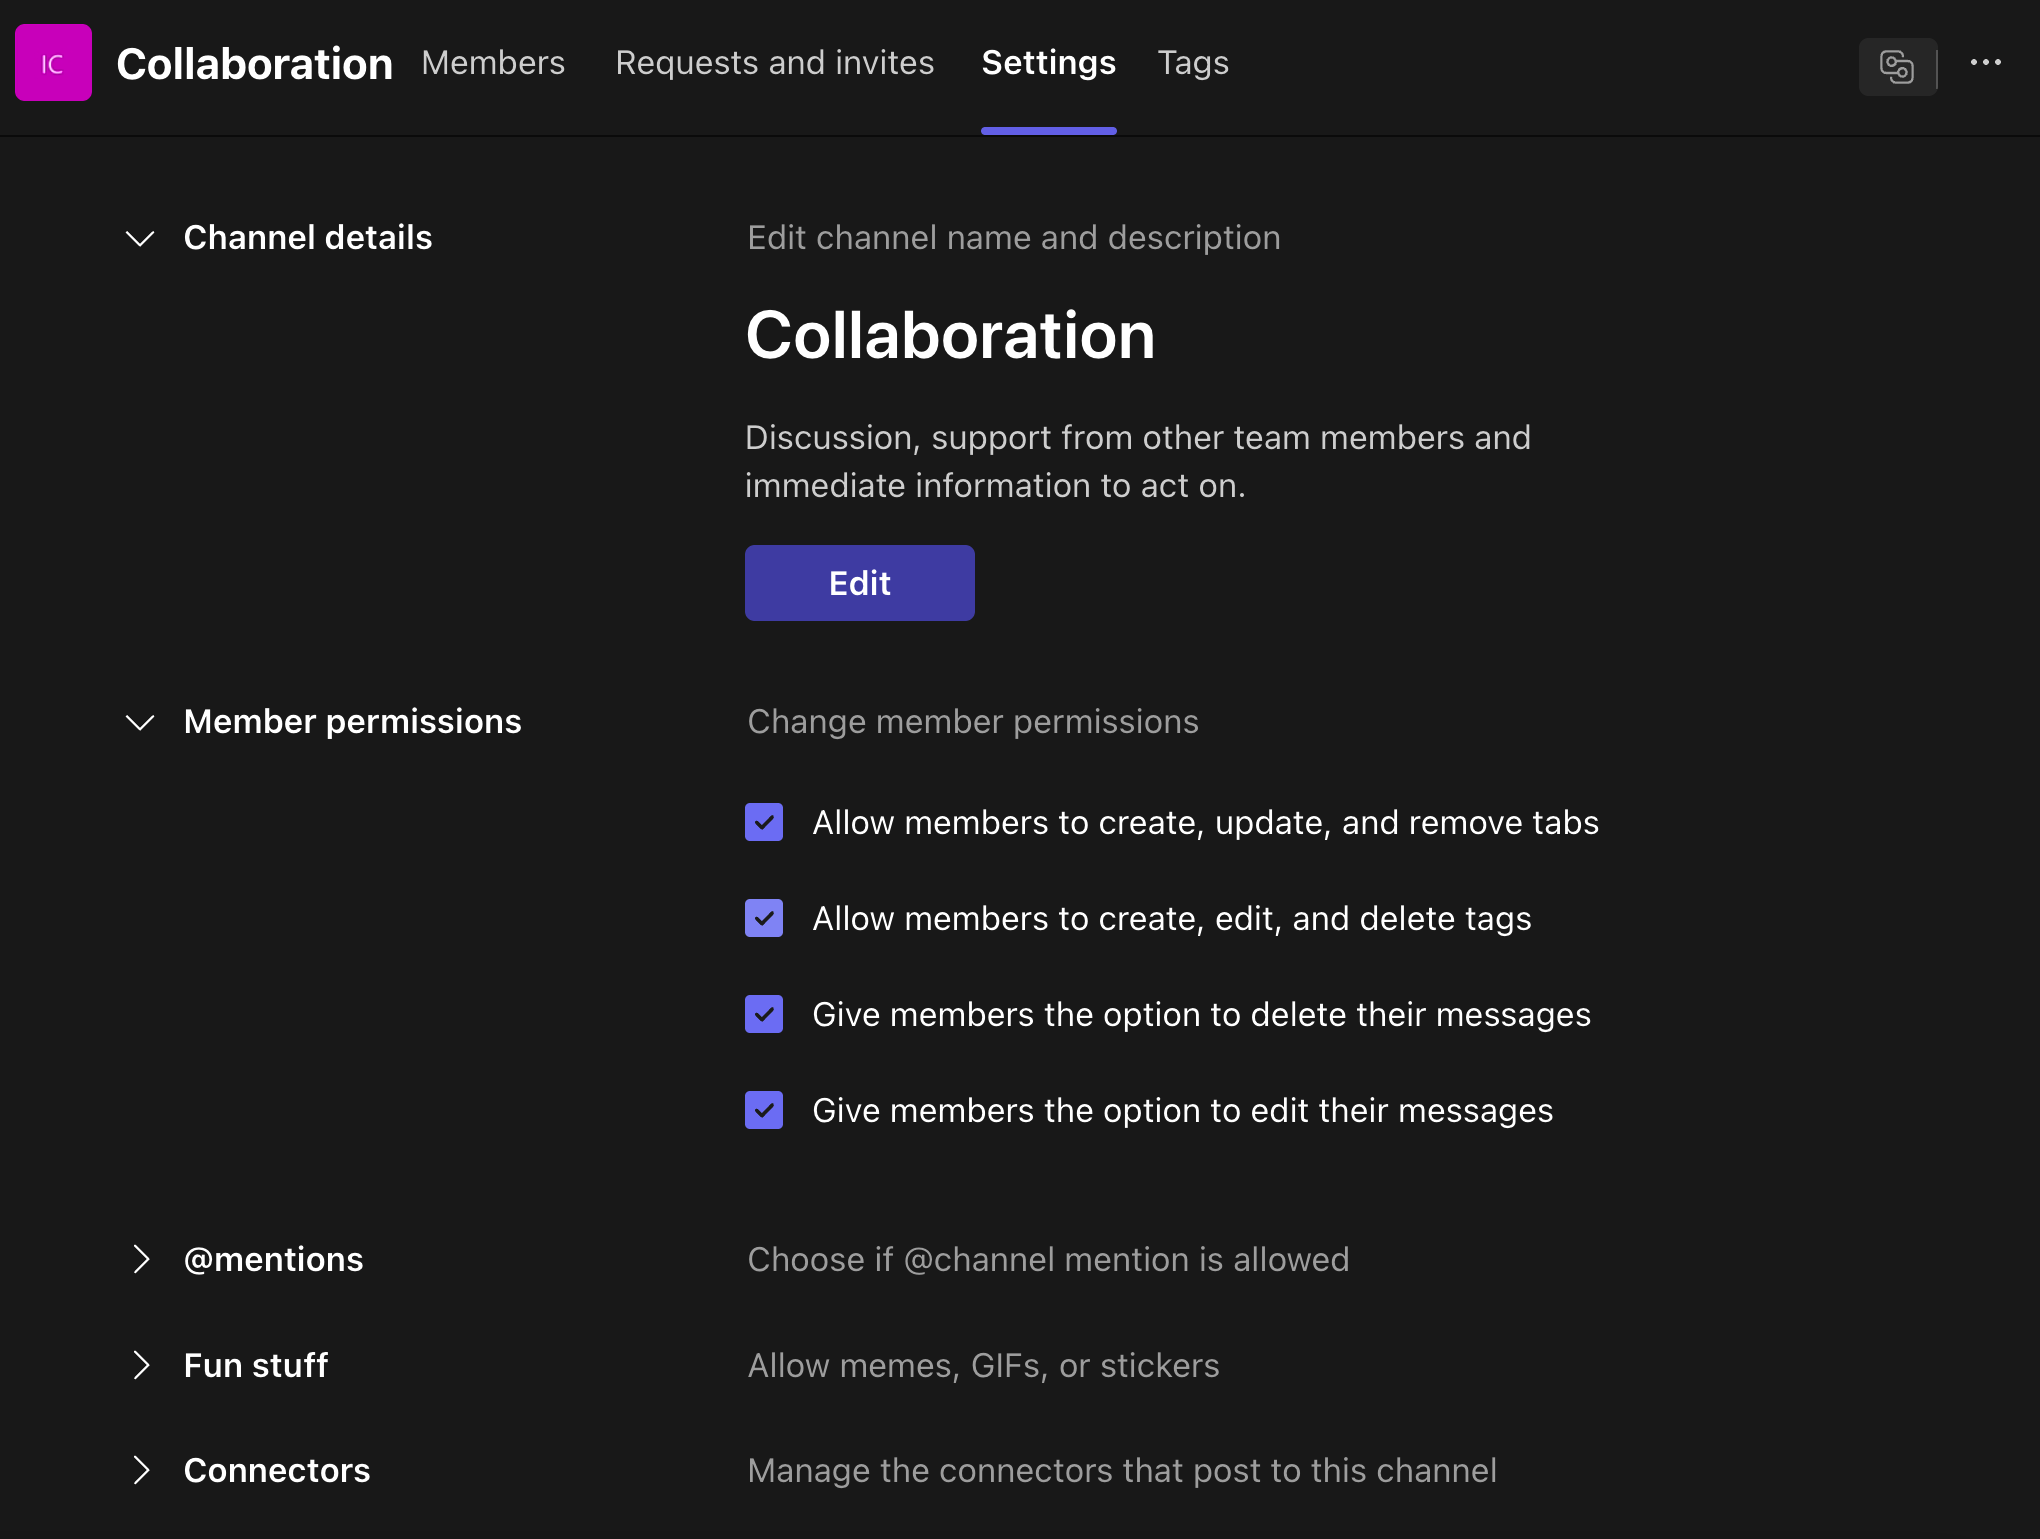The height and width of the screenshot is (1539, 2040).
Task: Expand the Fun stuff section
Action: 140,1366
